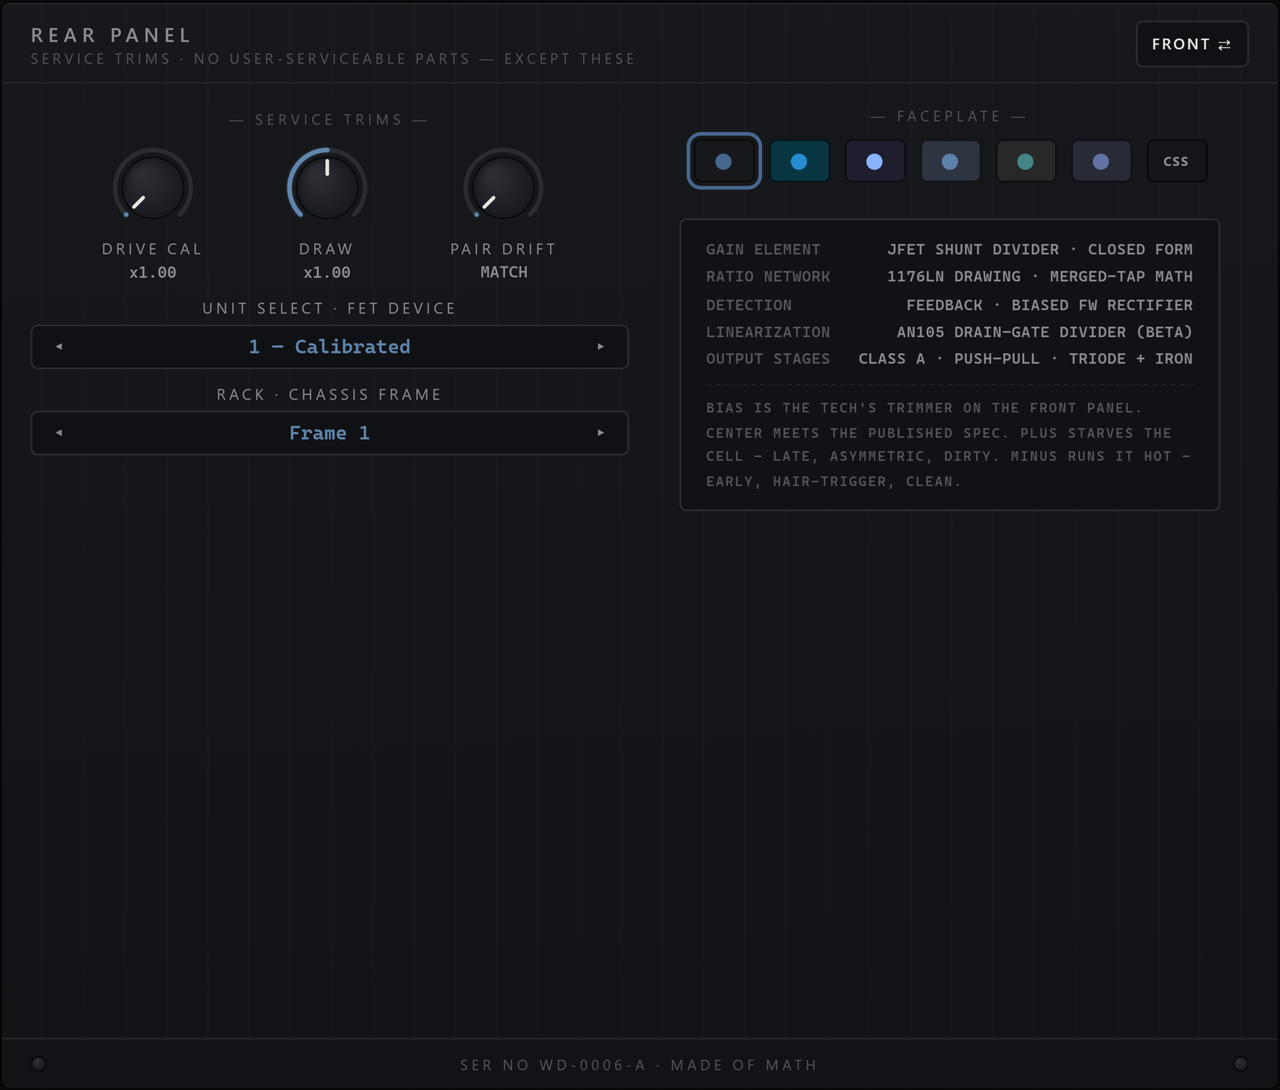Click the 'DRIVE CAL' knob label
The height and width of the screenshot is (1090, 1280).
coord(152,249)
